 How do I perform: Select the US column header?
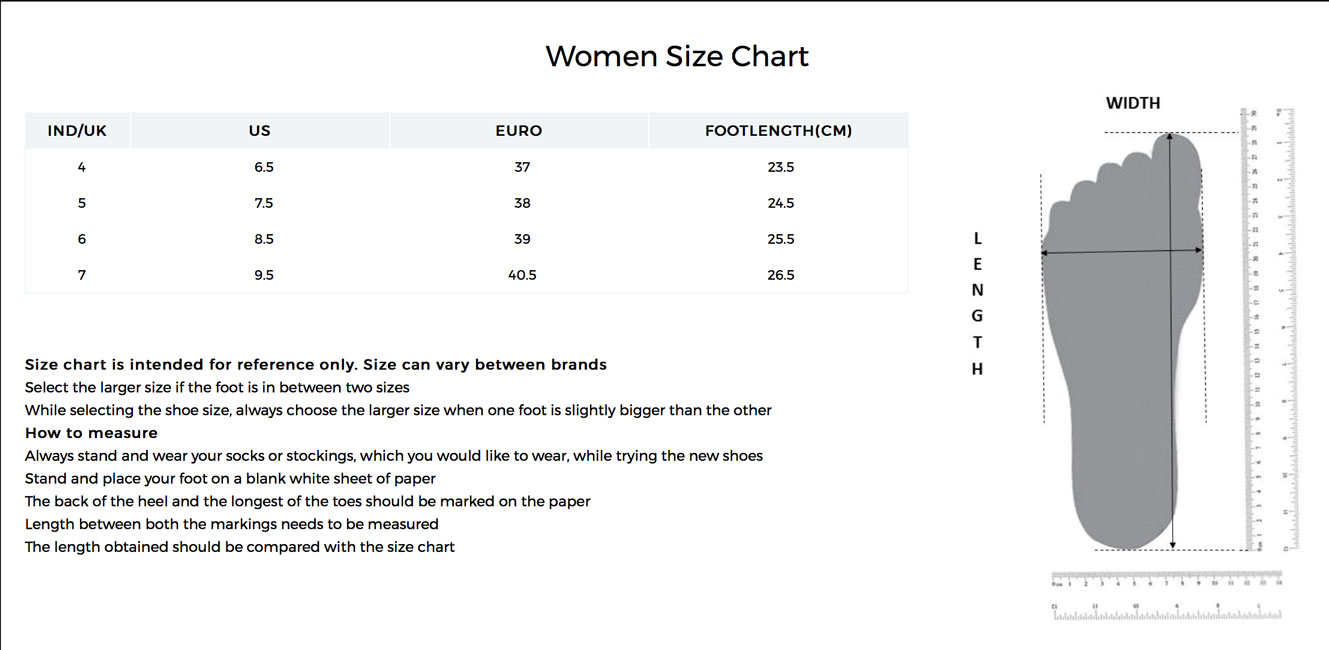pos(260,131)
